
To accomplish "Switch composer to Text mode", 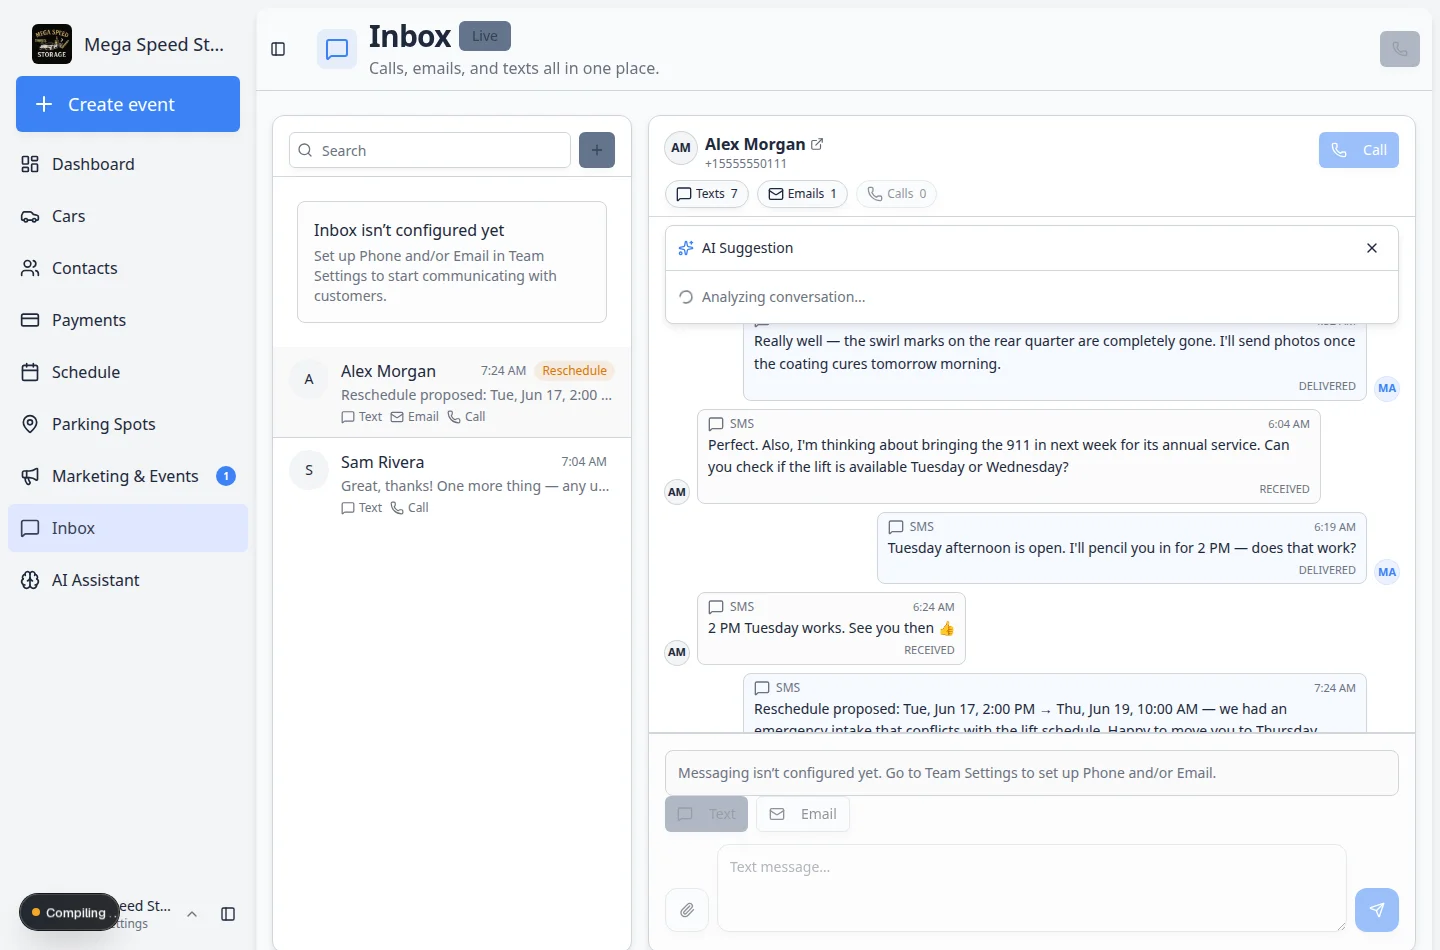I will coord(707,814).
